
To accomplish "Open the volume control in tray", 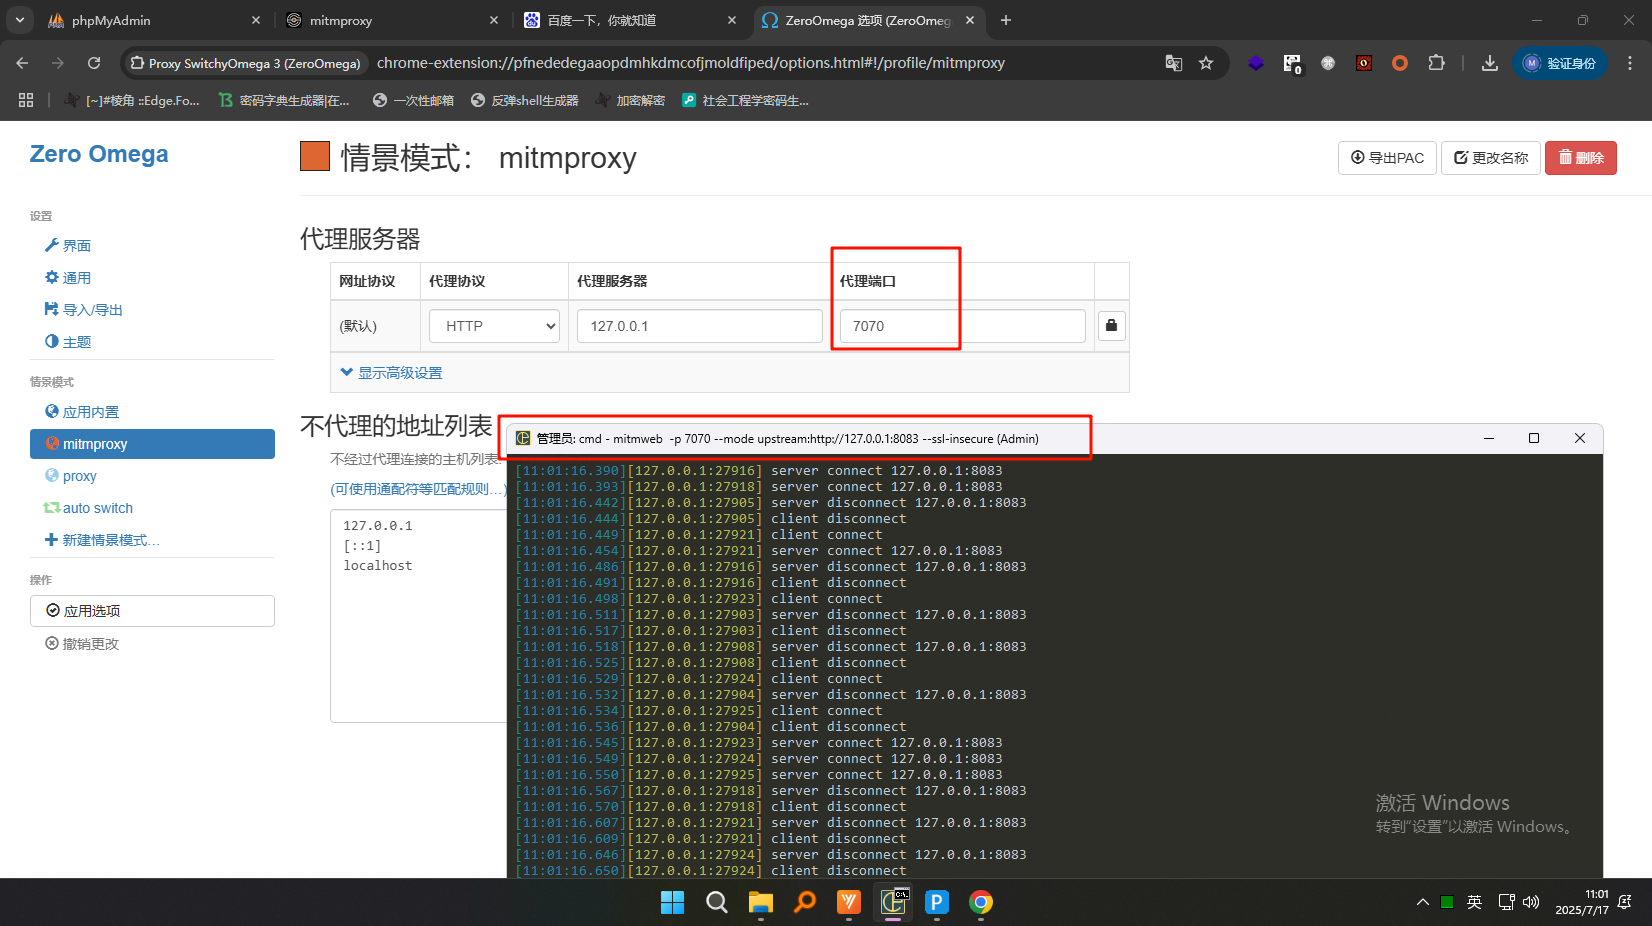I will click(1531, 902).
